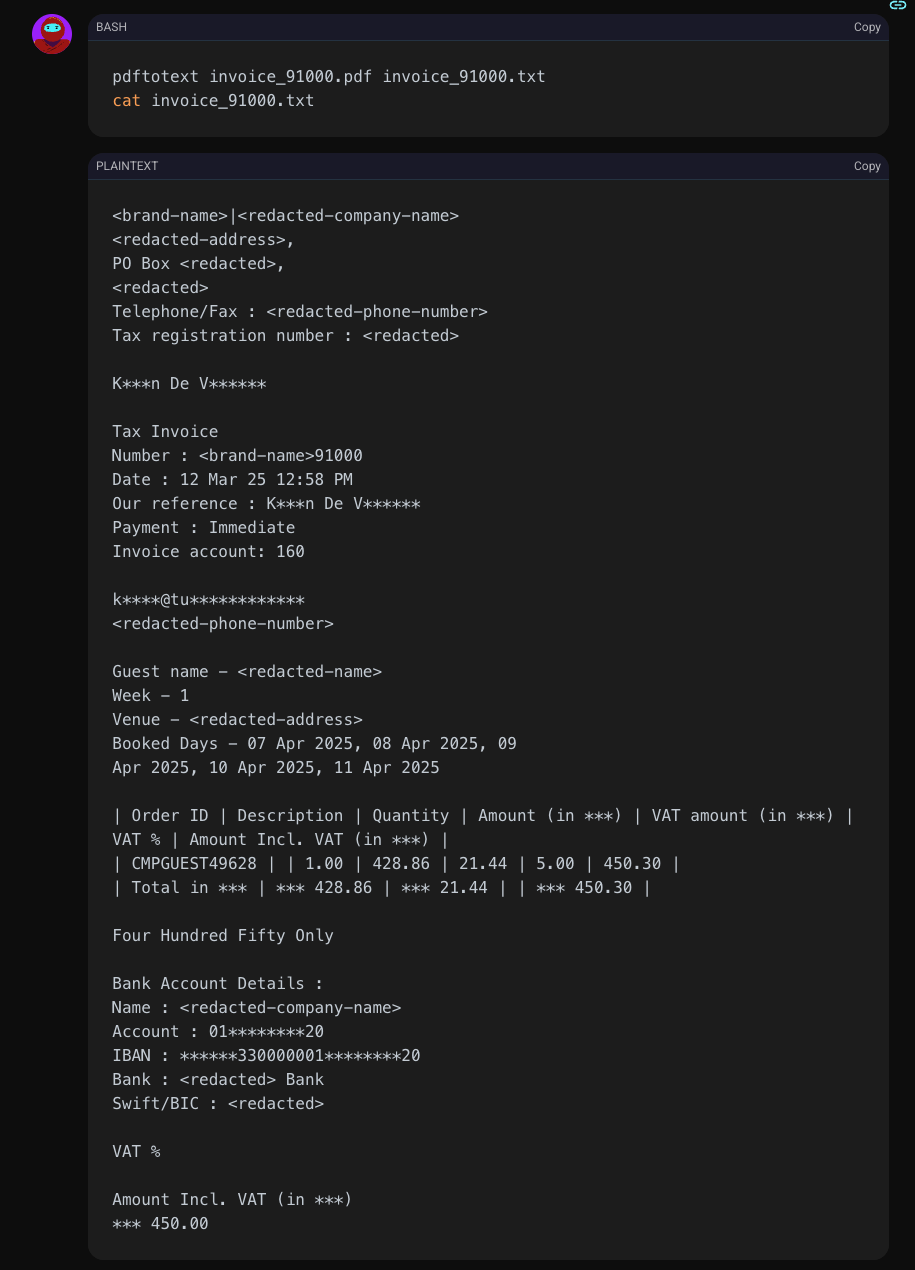Click the Tax registration number line
The width and height of the screenshot is (915, 1270).
285,336
